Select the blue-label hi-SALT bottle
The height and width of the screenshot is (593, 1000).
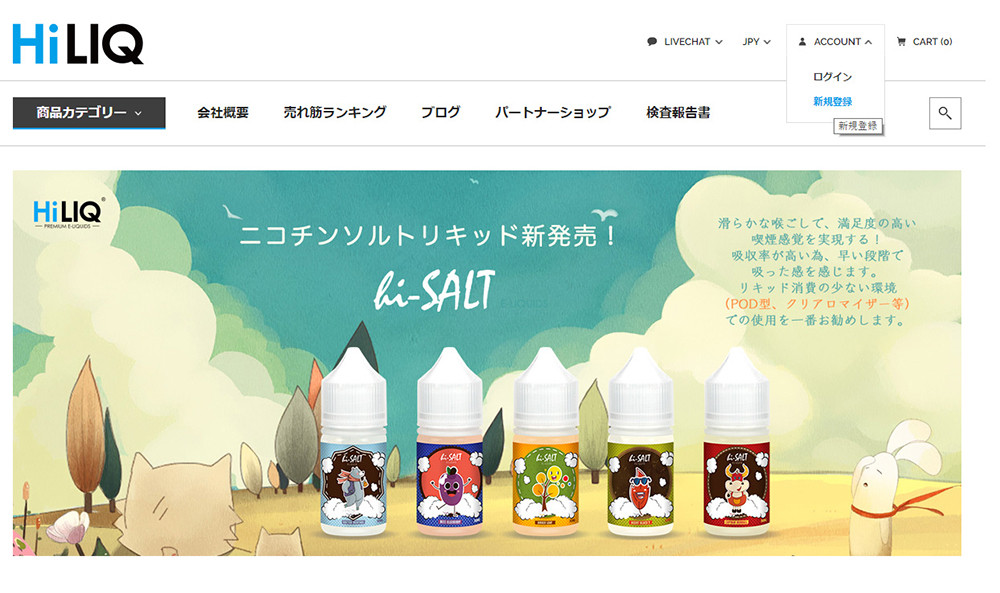(353, 441)
